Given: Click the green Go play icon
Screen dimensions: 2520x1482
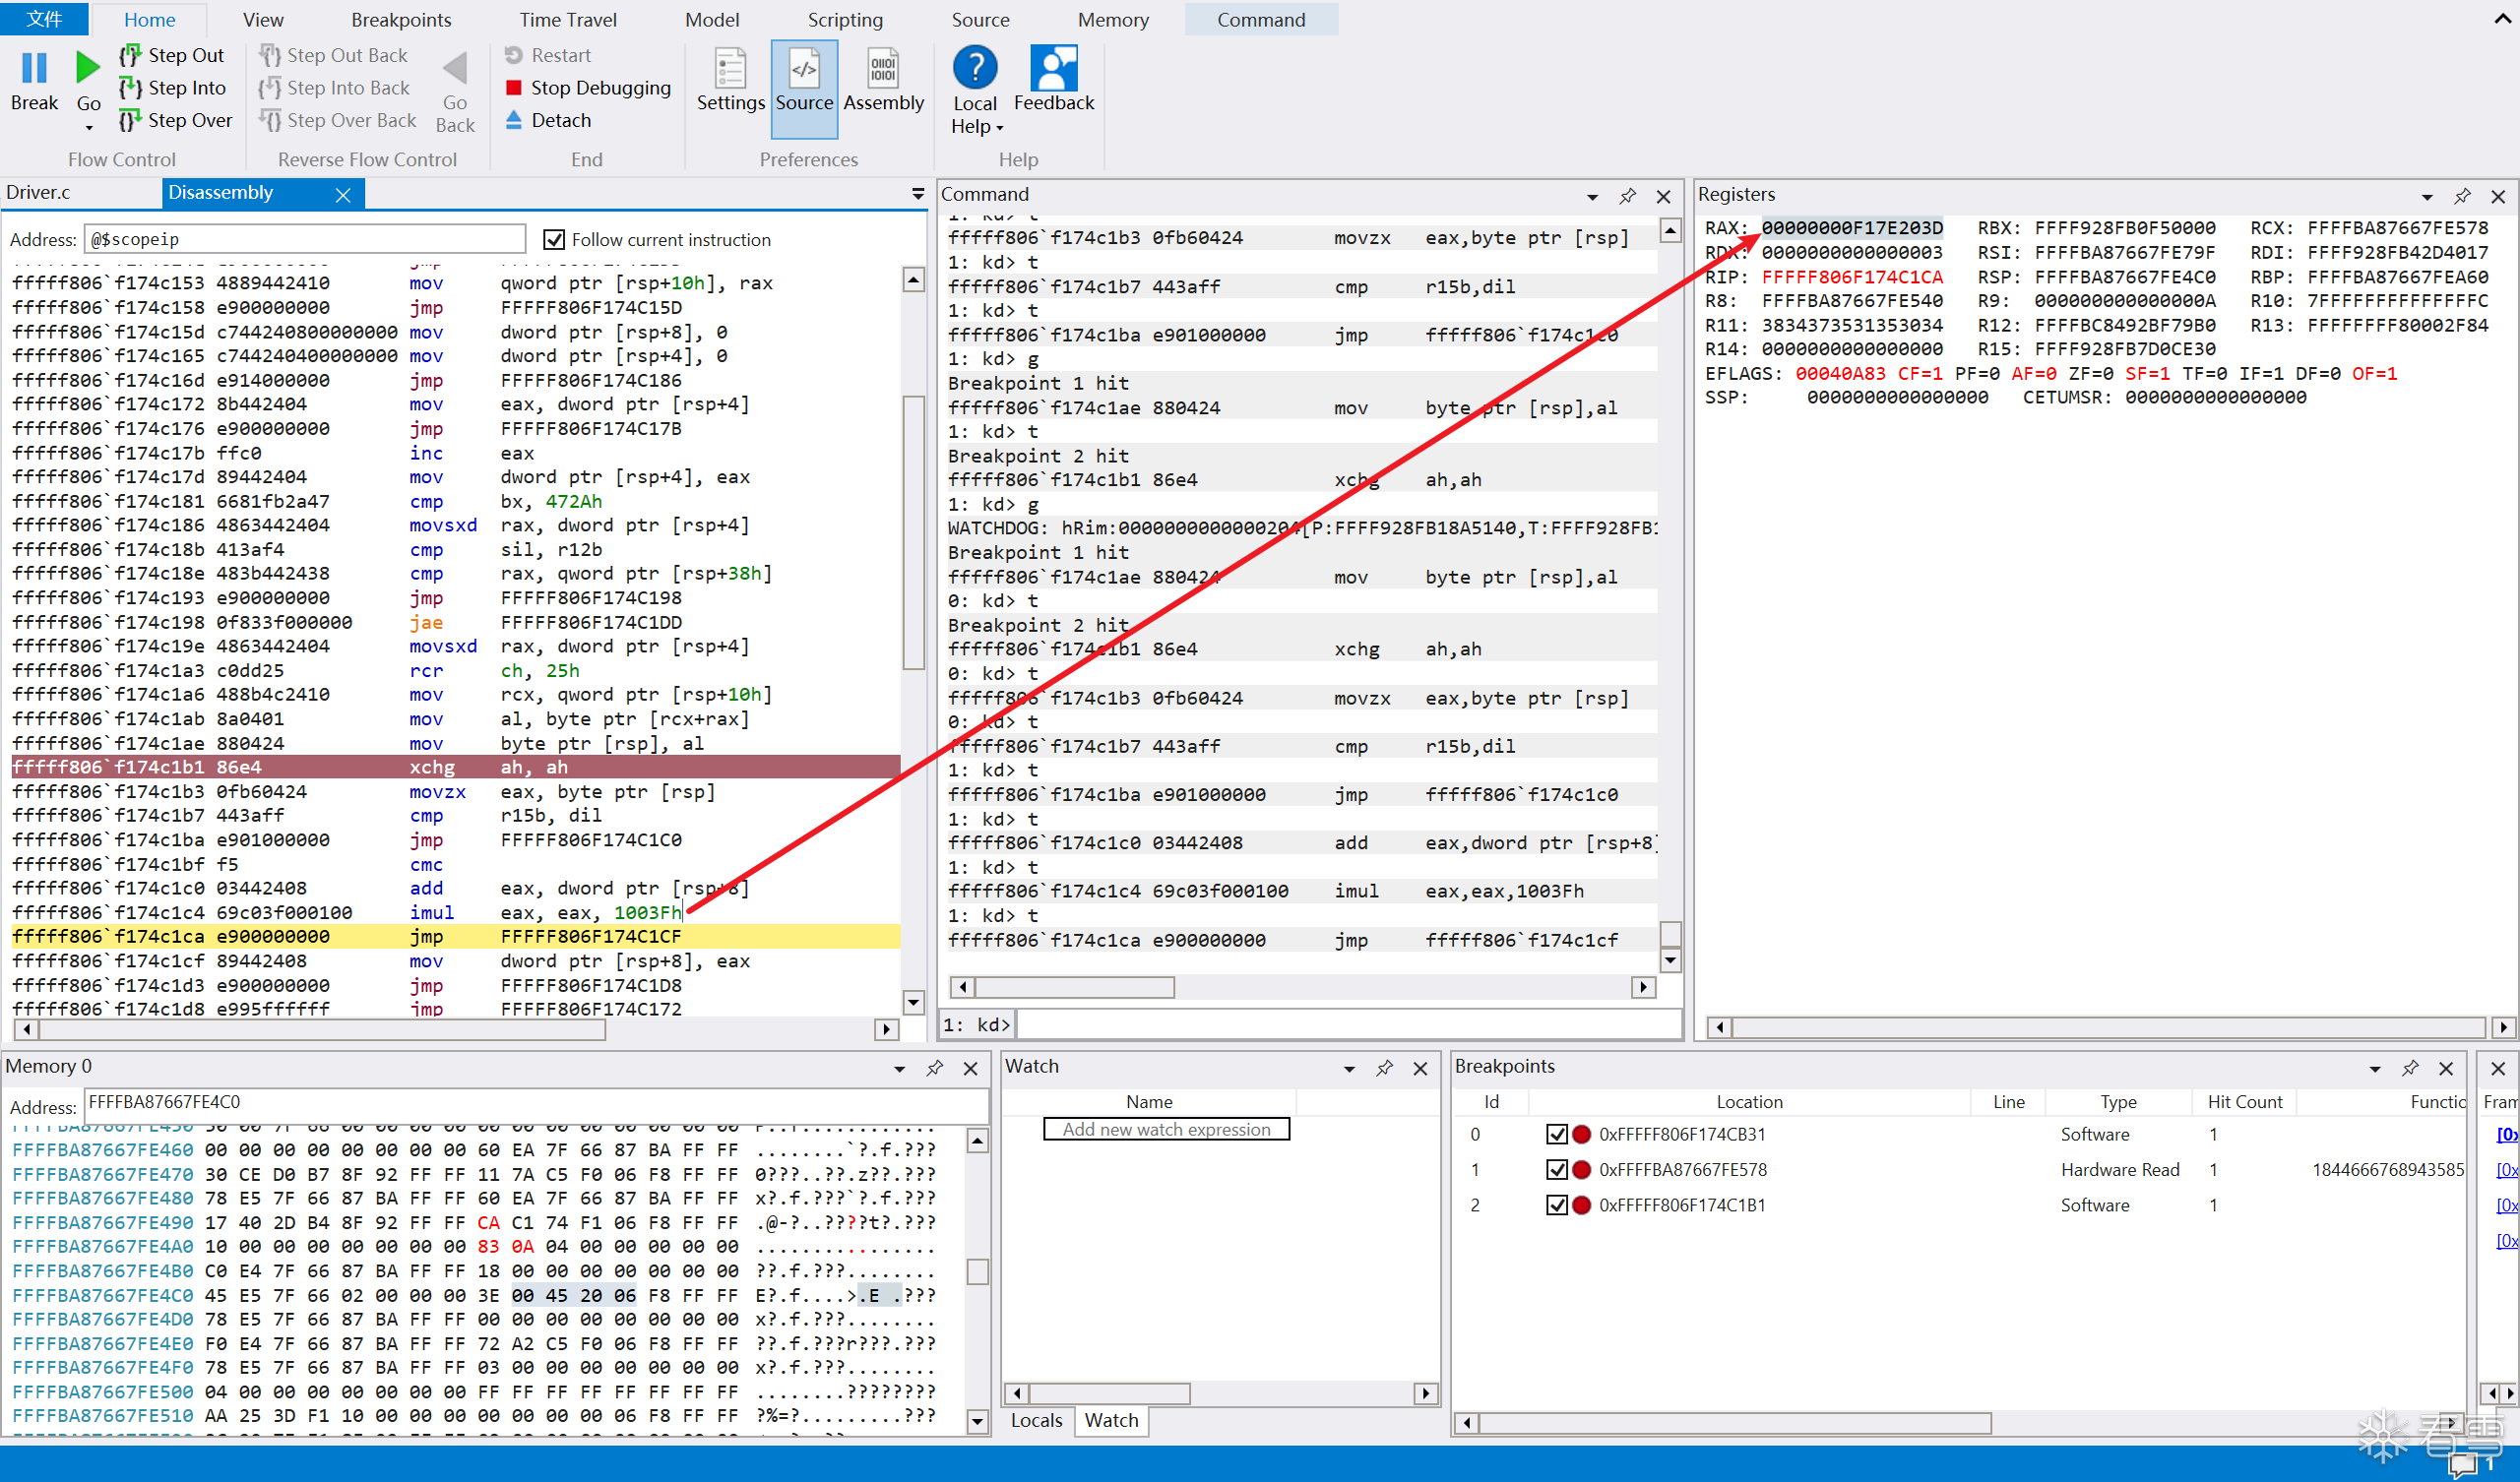Looking at the screenshot, I should 88,68.
